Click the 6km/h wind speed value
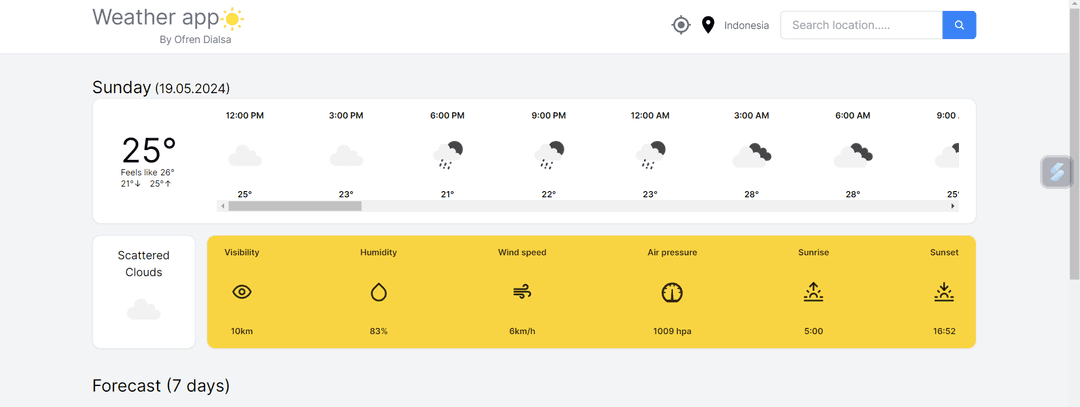Image resolution: width=1080 pixels, height=407 pixels. tap(522, 331)
